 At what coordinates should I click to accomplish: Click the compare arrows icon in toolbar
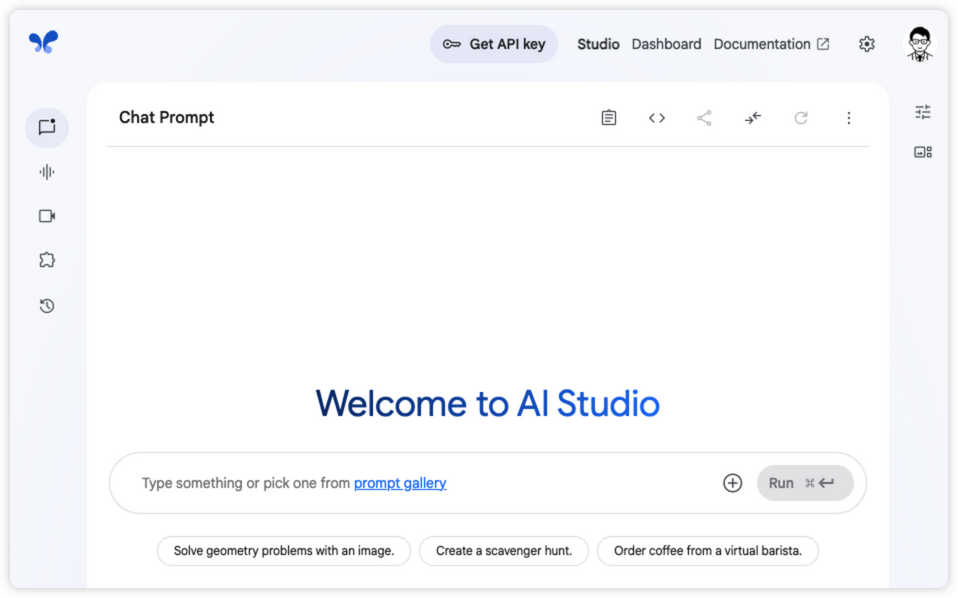[x=753, y=118]
